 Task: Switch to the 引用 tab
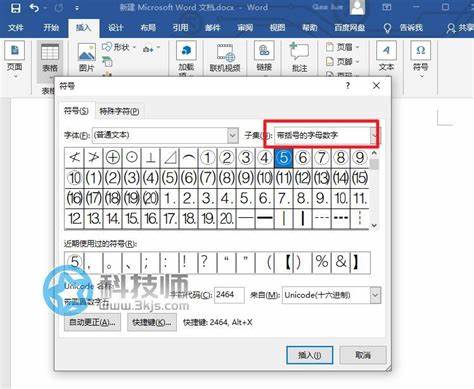tap(180, 28)
